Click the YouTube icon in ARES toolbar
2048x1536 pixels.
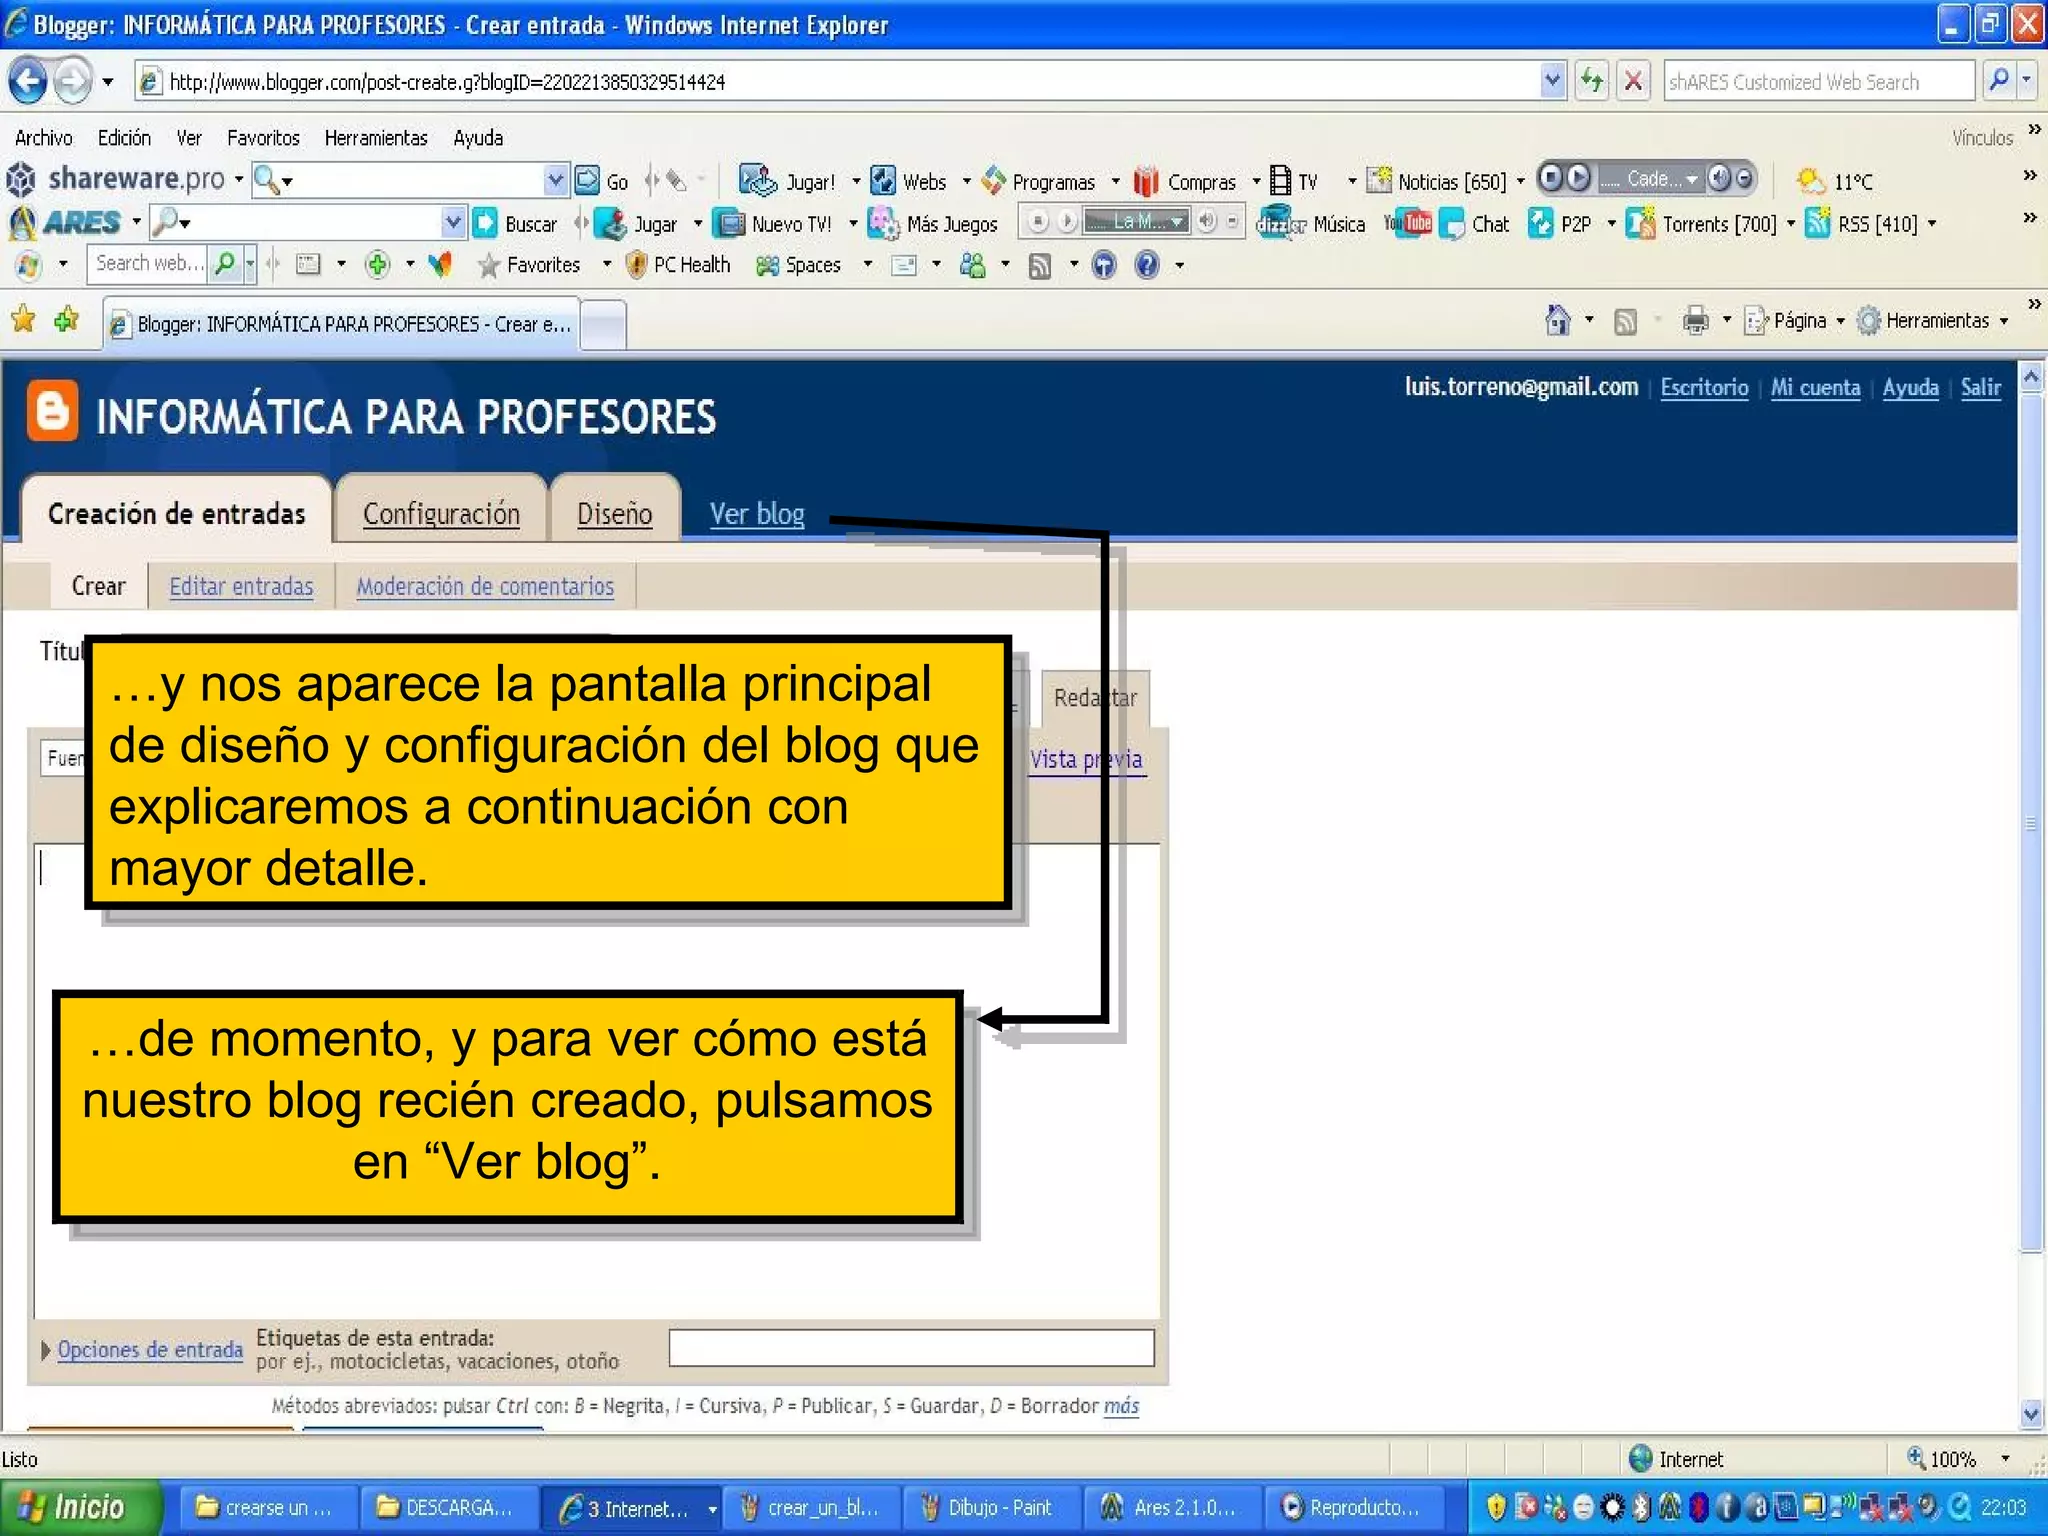(x=1407, y=223)
